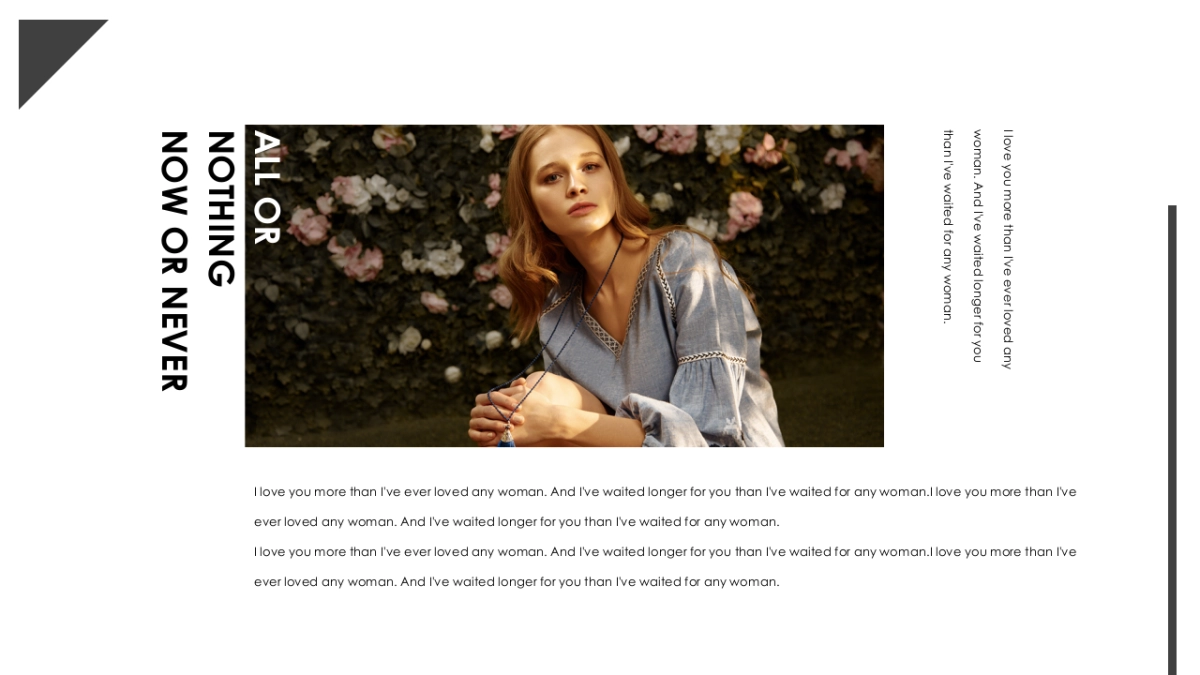Click the white 'ALL OR' vertical title
This screenshot has width=1200, height=675.
(x=267, y=187)
